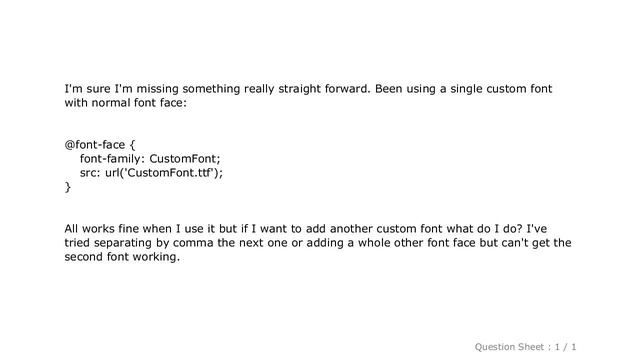Click the words 'single custom font' in the first line
This screenshot has height=360, width=640.
[501, 89]
